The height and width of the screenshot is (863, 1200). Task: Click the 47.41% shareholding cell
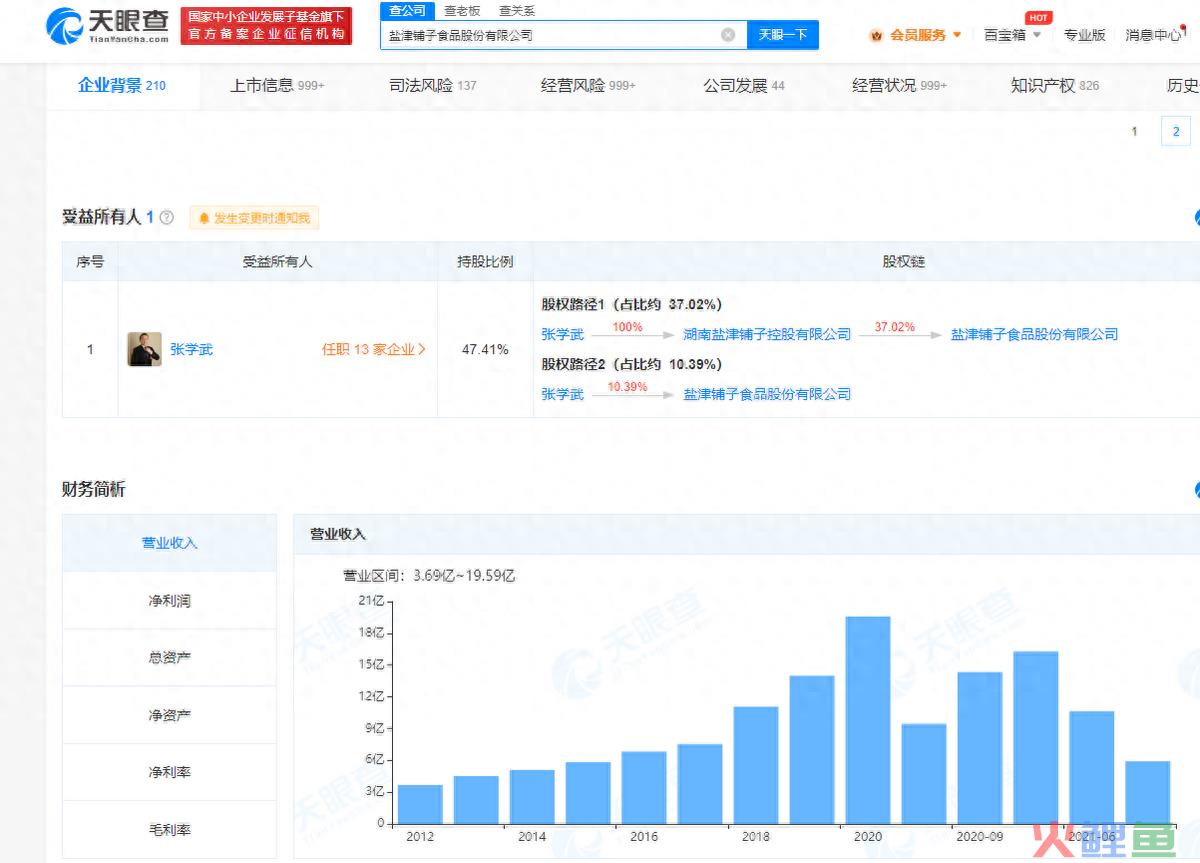pos(485,349)
